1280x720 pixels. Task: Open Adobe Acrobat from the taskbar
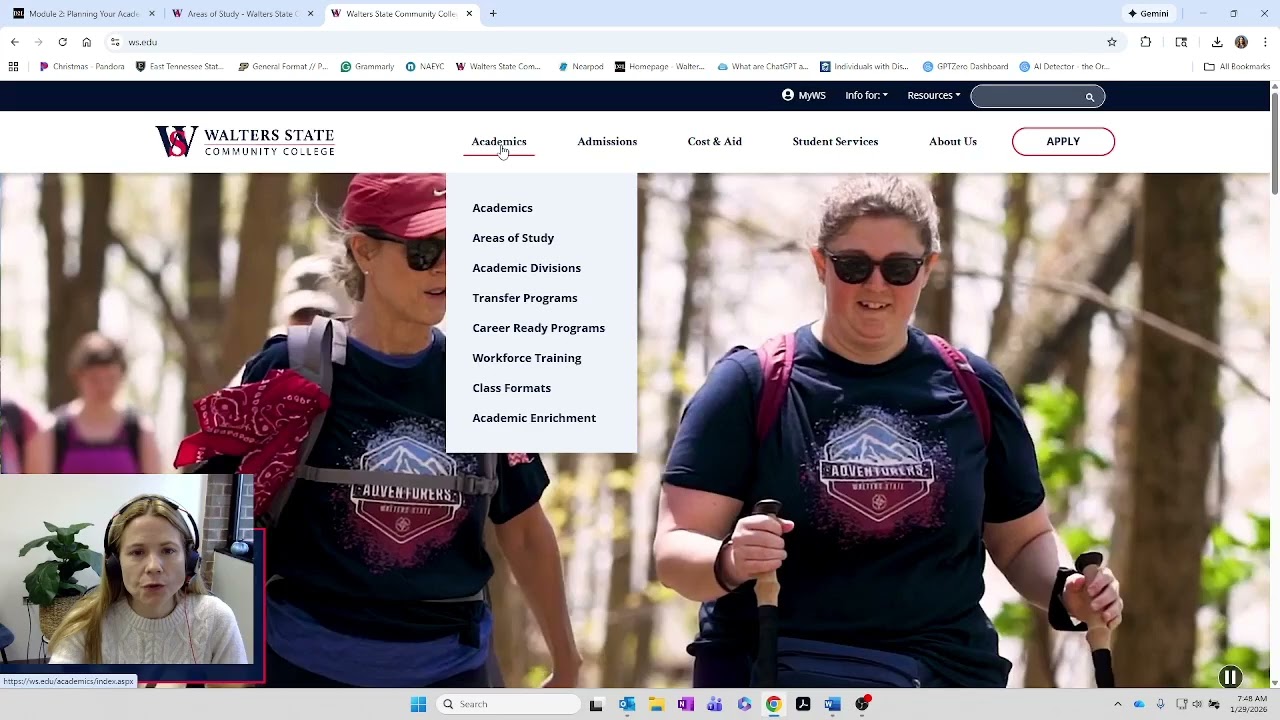pyautogui.click(x=803, y=704)
